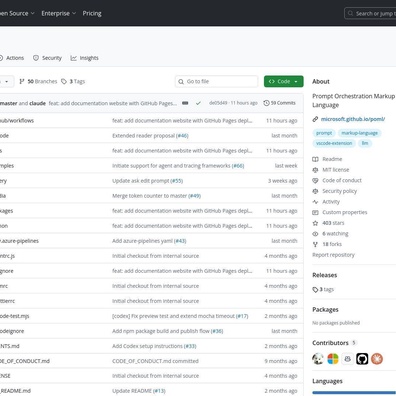This screenshot has width=396, height=396.
Task: View the 403 stars link
Action: [x=333, y=223]
